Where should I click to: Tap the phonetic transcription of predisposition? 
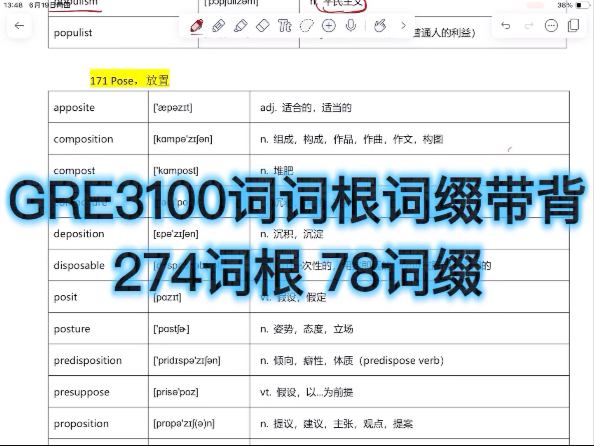(x=187, y=360)
